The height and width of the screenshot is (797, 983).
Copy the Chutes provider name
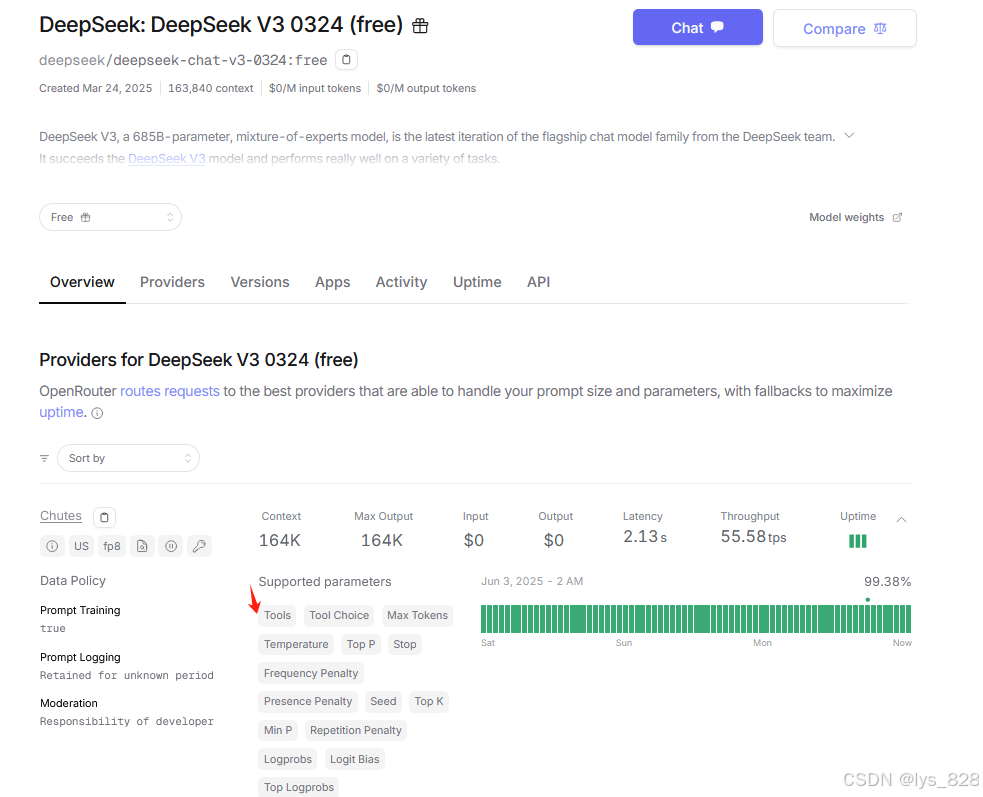pyautogui.click(x=105, y=517)
